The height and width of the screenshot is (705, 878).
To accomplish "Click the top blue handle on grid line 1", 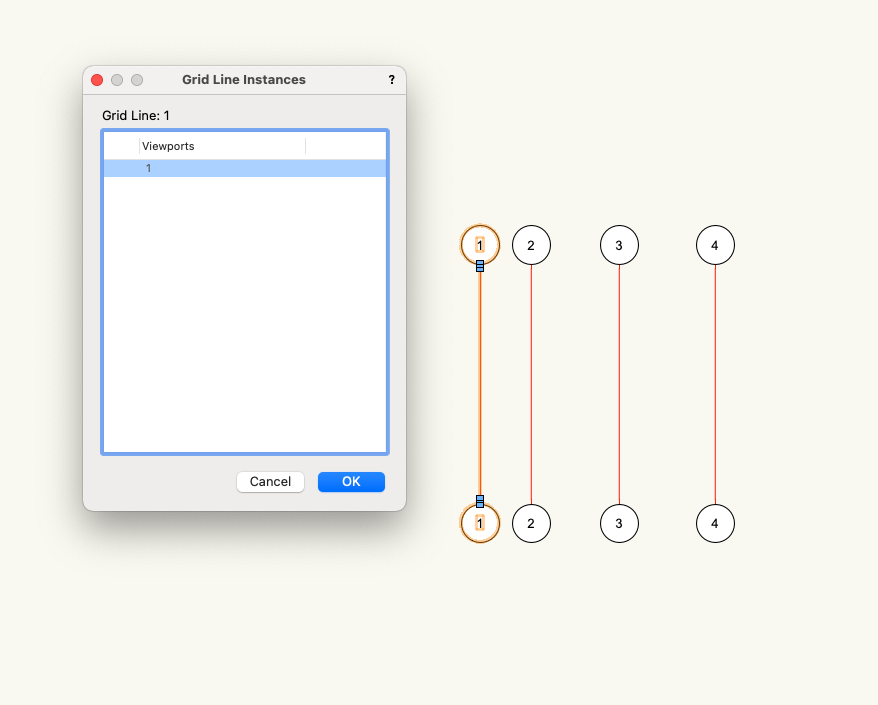I will (480, 266).
